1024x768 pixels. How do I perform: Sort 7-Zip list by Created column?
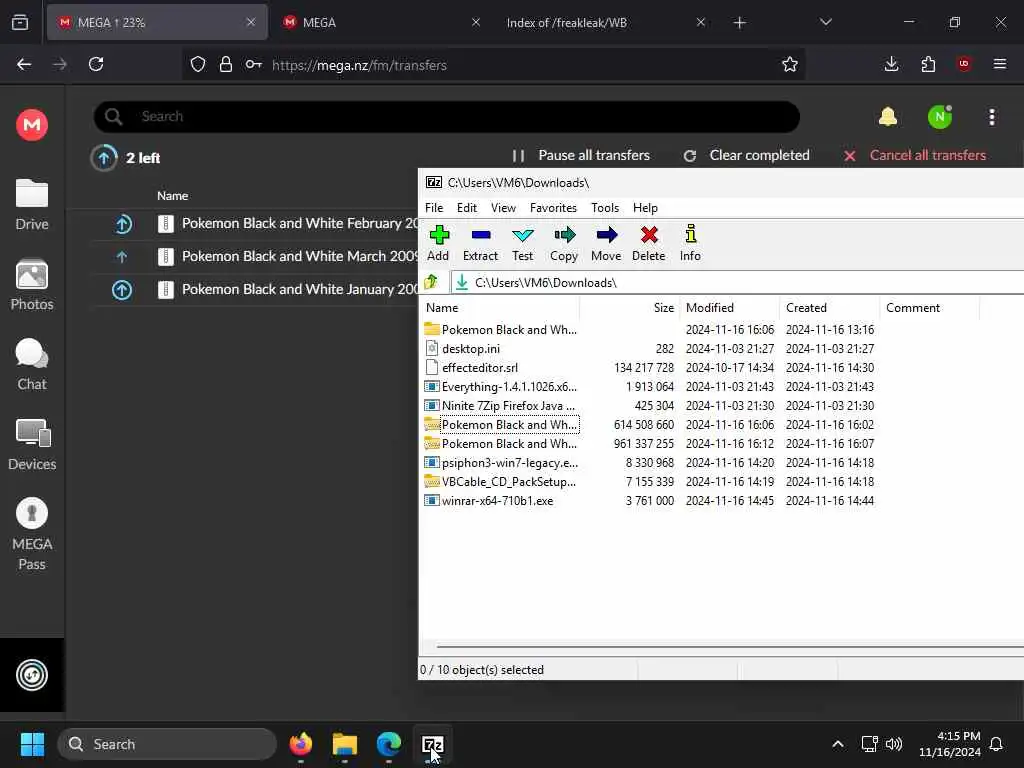click(x=829, y=308)
